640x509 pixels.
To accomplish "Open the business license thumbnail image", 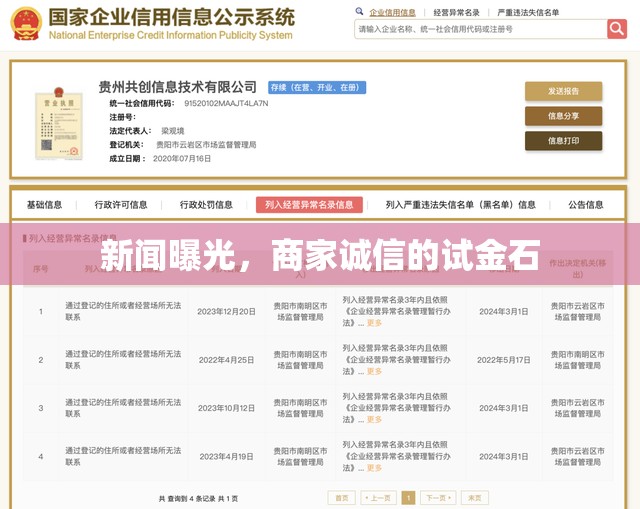I will click(x=59, y=123).
